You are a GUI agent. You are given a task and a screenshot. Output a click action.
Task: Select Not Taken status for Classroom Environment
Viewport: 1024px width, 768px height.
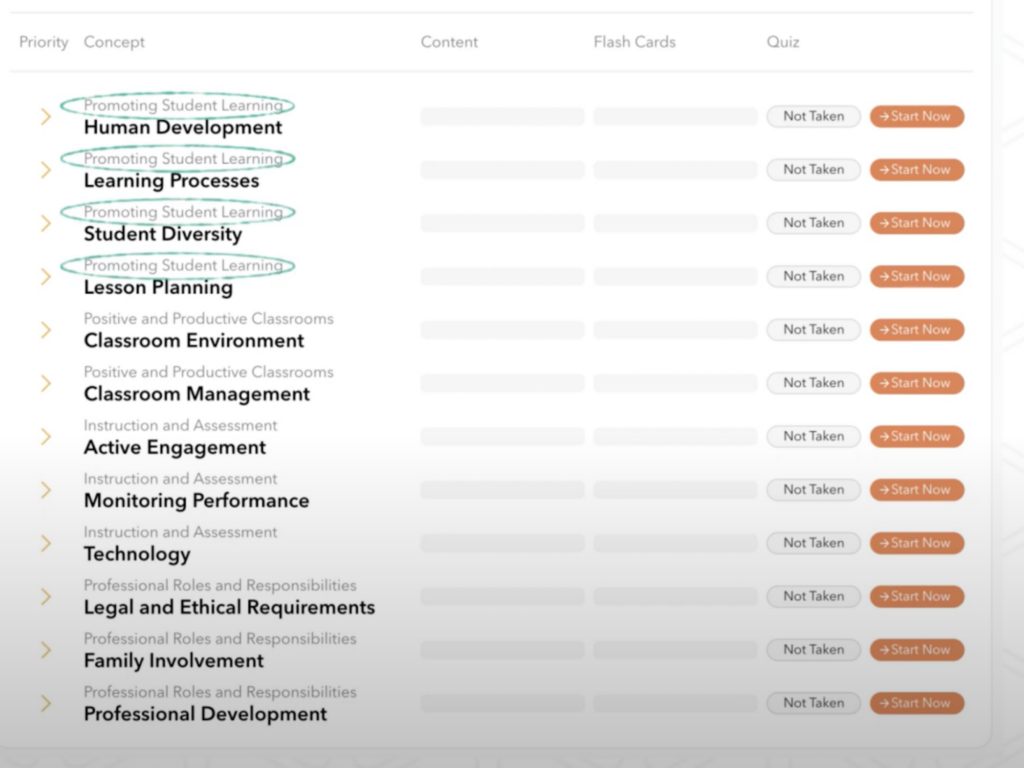click(x=813, y=330)
